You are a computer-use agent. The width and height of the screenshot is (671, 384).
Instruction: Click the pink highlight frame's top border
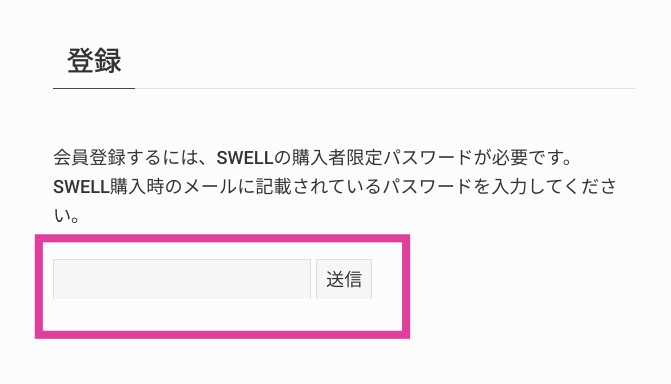click(x=223, y=238)
